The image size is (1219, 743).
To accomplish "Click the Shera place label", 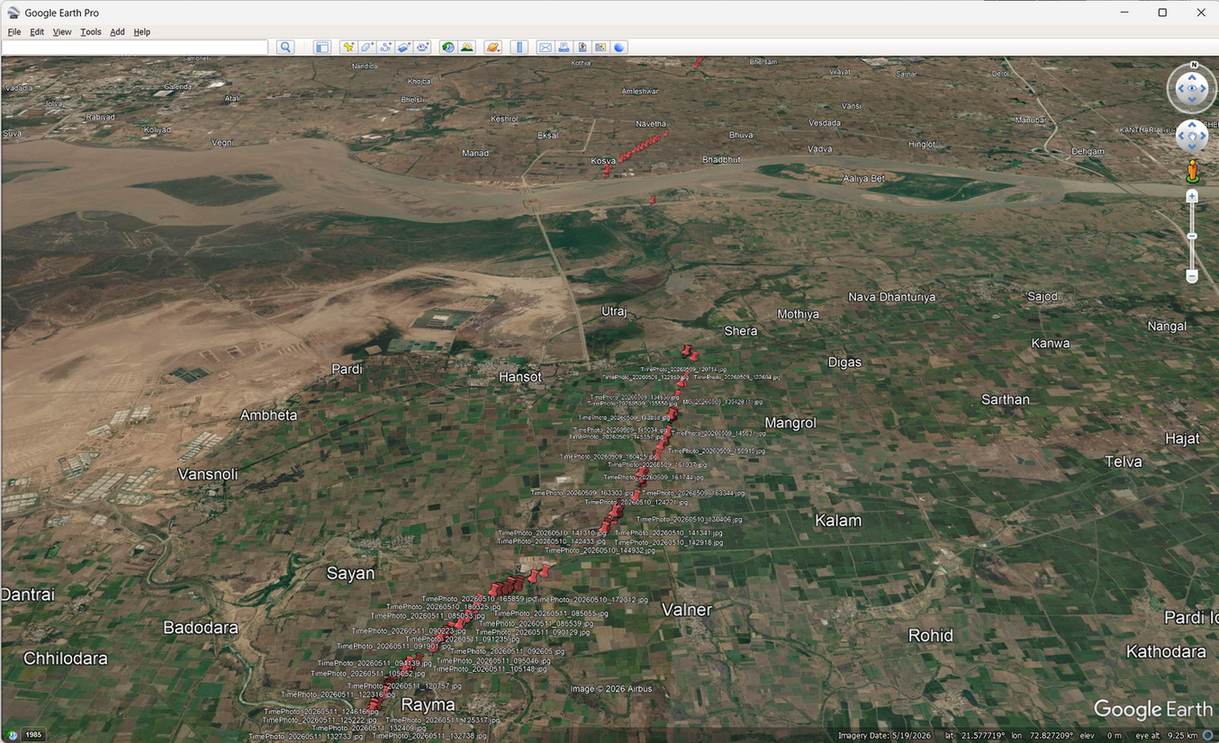I will click(x=741, y=331).
